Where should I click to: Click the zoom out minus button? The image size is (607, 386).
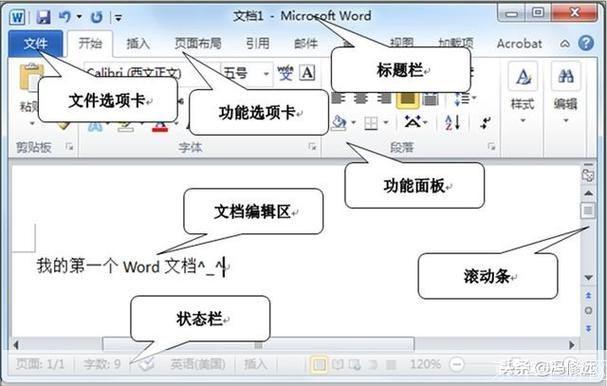click(457, 364)
